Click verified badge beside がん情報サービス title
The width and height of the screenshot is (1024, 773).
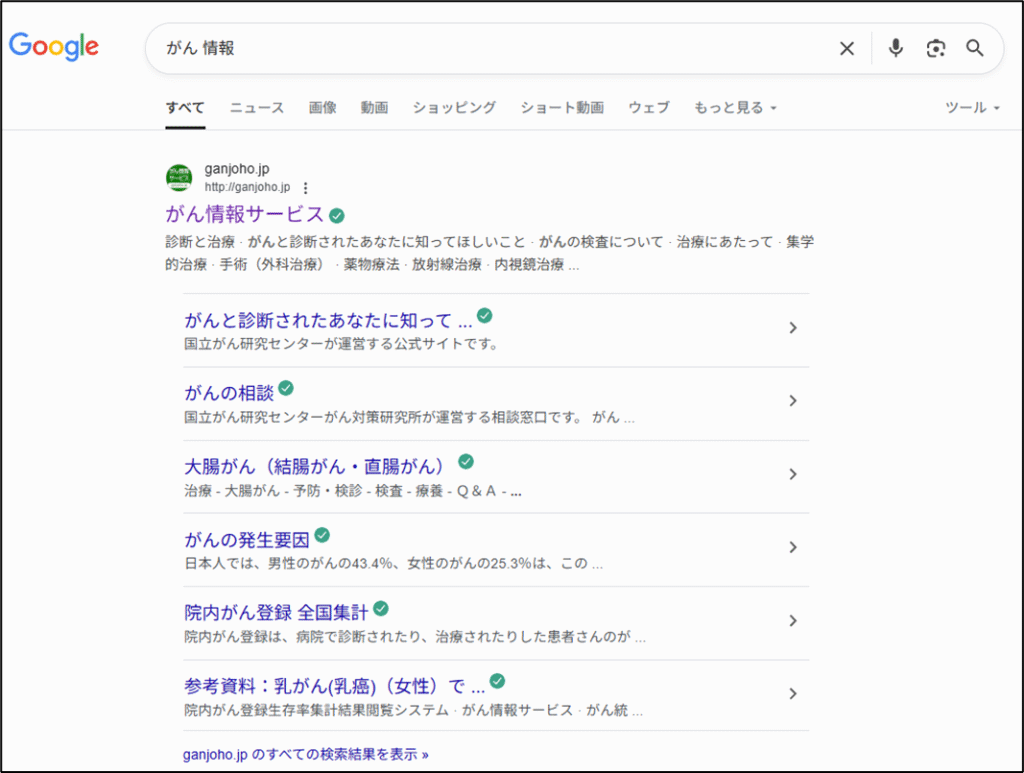pos(337,215)
